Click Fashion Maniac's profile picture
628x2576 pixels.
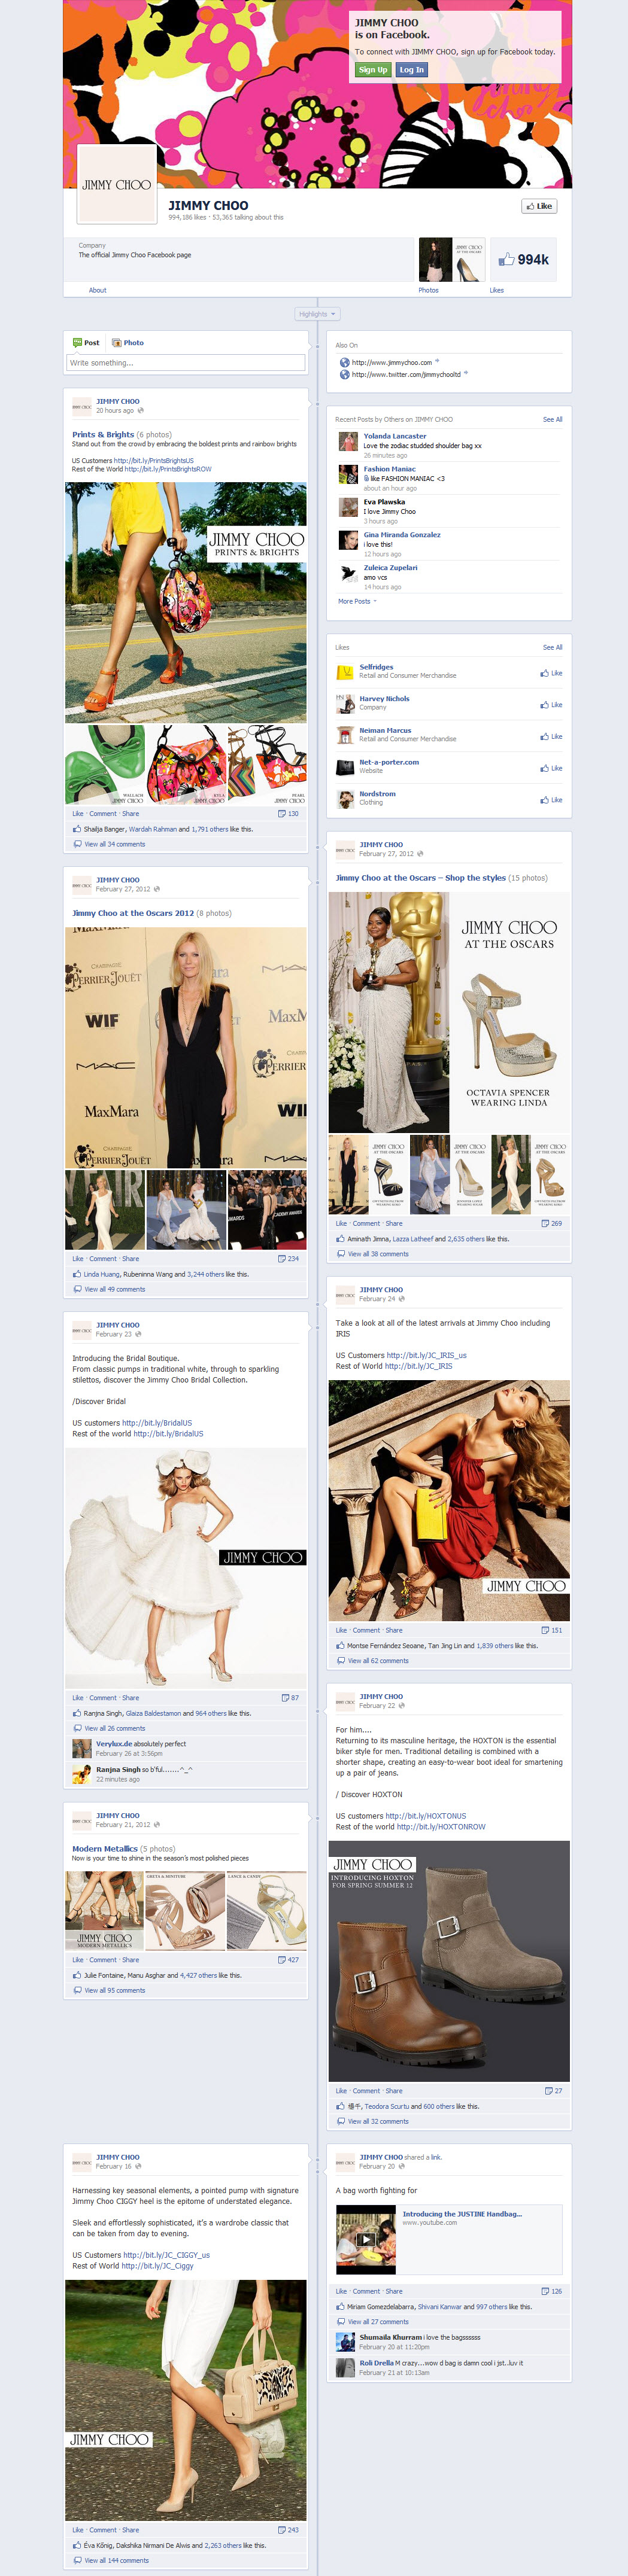coord(348,474)
